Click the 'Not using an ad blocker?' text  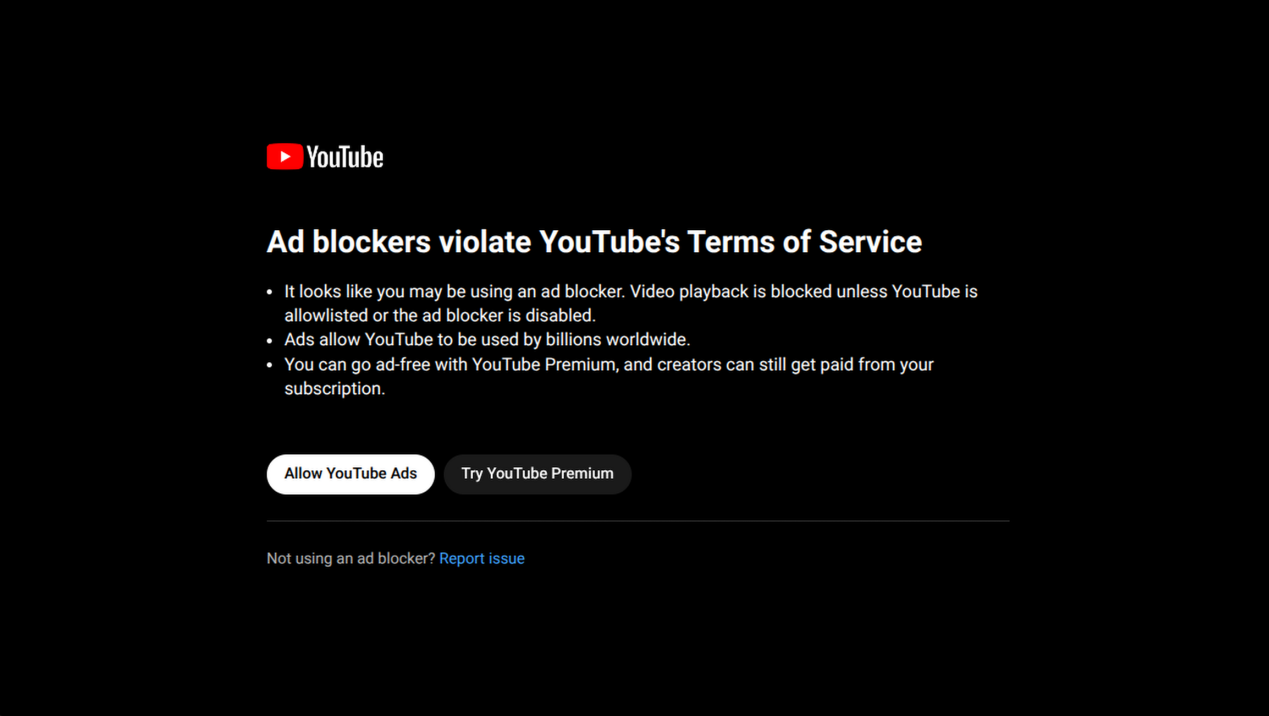pos(351,559)
